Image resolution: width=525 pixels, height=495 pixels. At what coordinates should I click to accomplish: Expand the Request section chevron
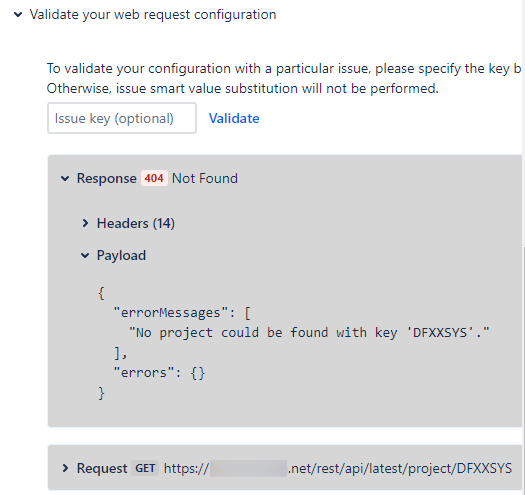click(65, 468)
